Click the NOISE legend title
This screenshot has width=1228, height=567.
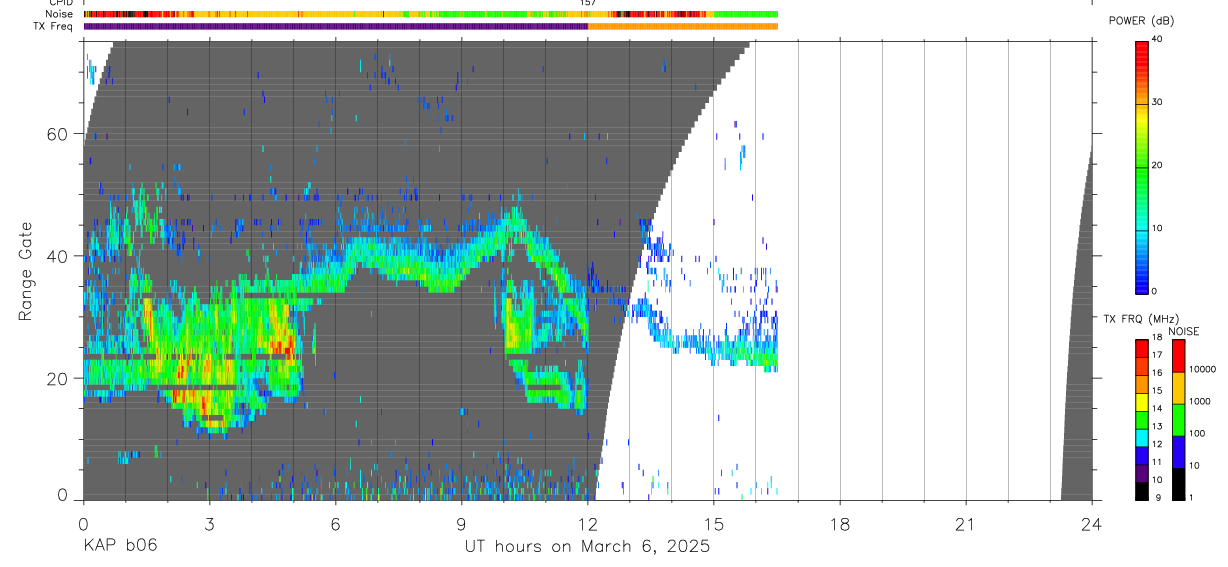(x=1184, y=331)
